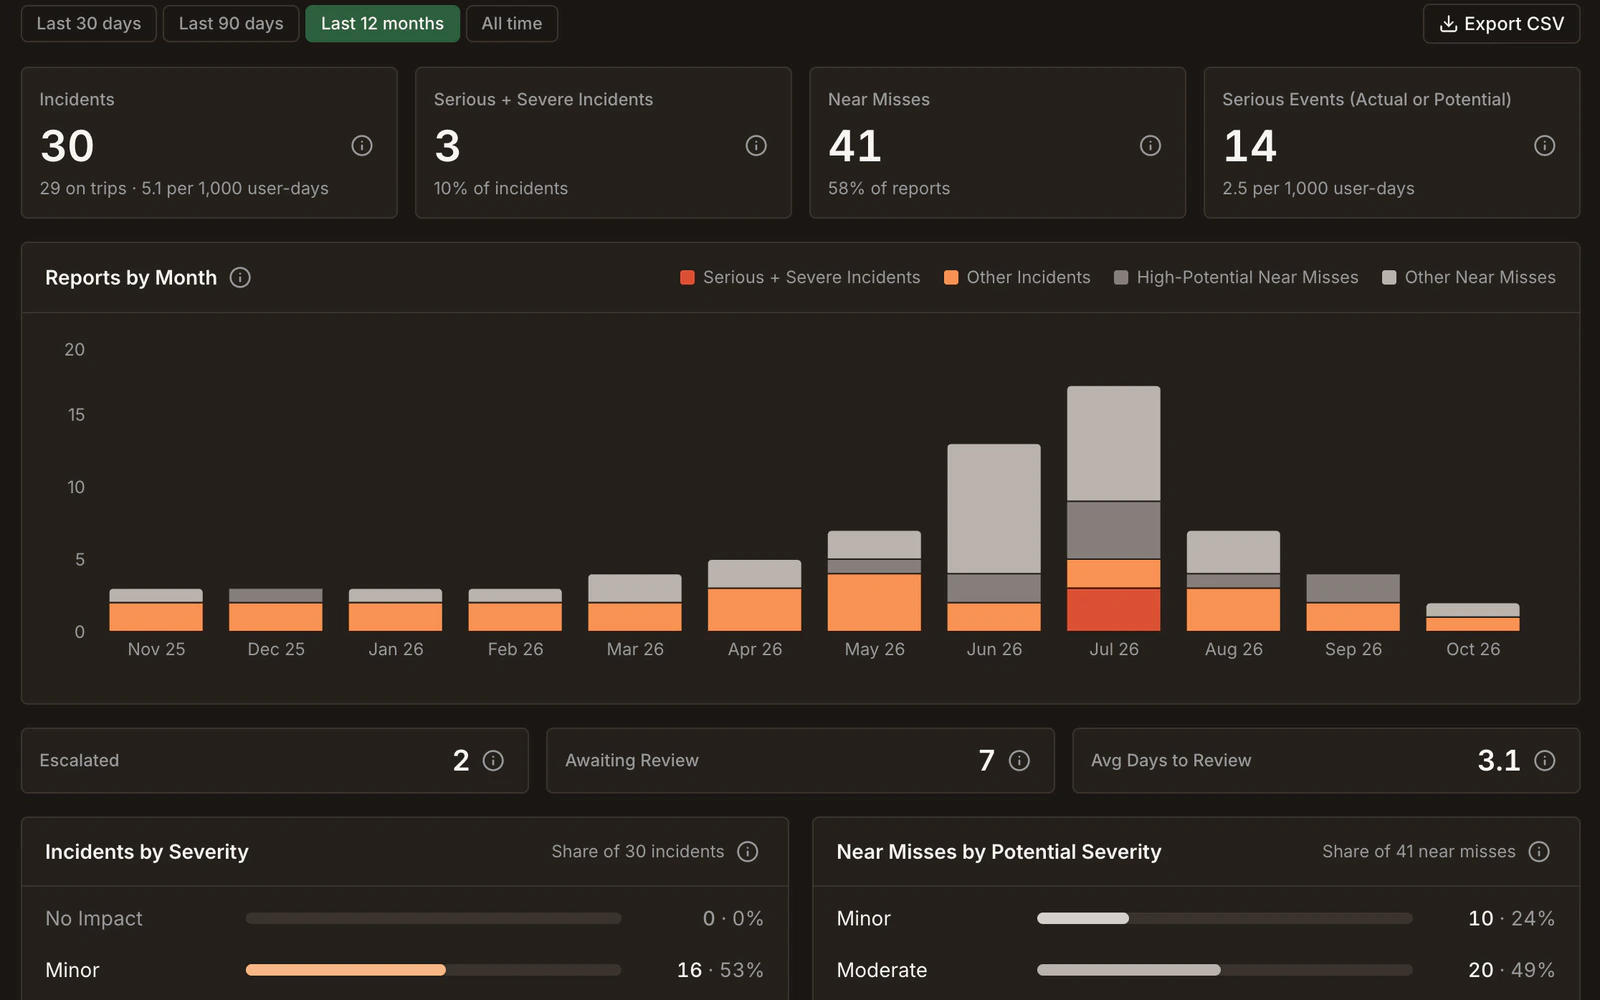The height and width of the screenshot is (1000, 1600).
Task: Click the '16 · 53%' Minor incidents value
Action: 720,970
